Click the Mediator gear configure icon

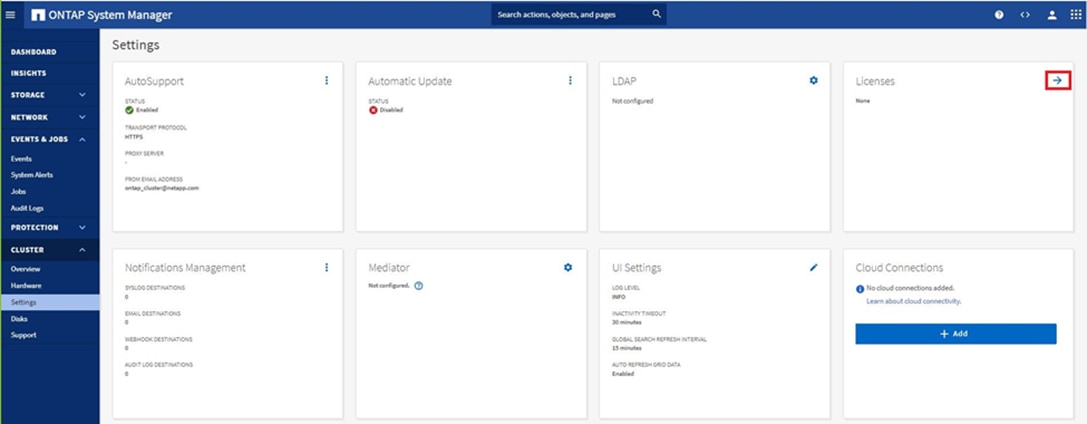568,267
